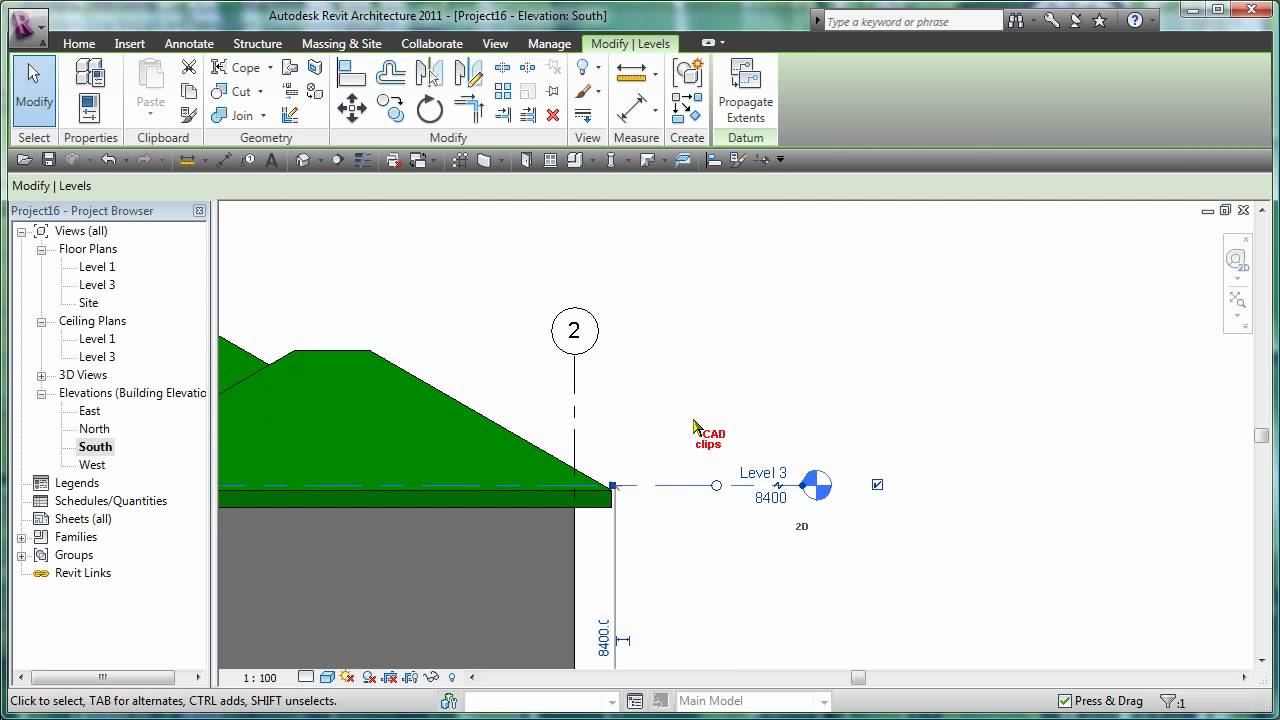
Task: Collapse the Floor Plans node
Action: (42, 249)
